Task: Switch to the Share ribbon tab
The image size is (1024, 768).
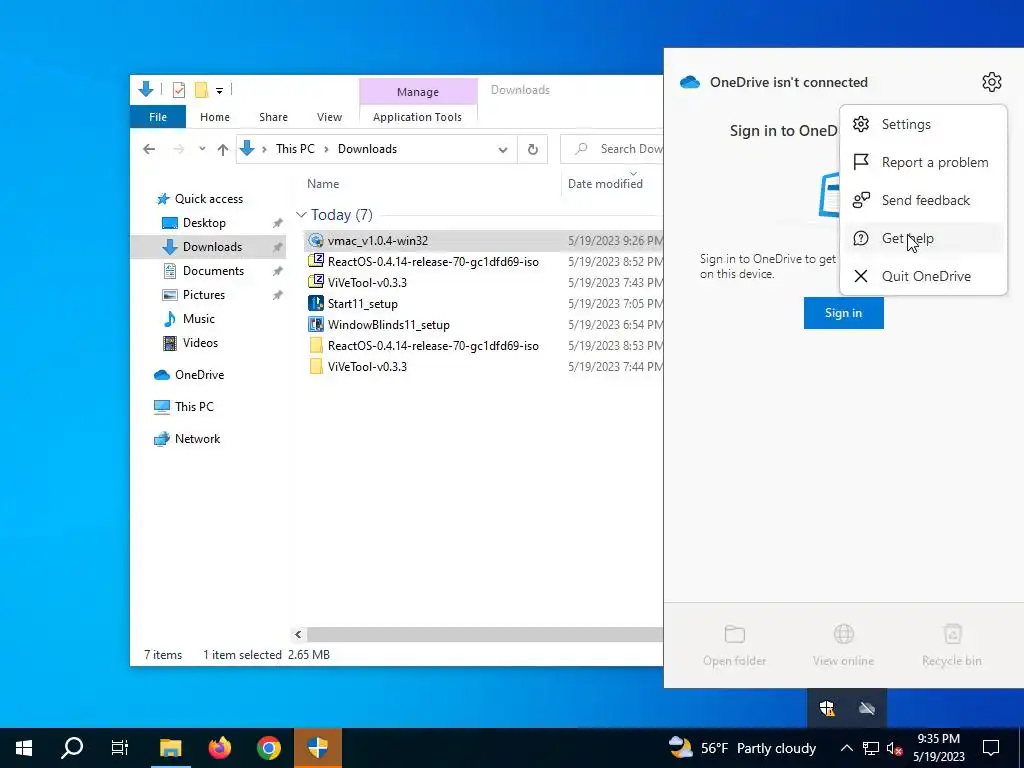Action: click(273, 117)
